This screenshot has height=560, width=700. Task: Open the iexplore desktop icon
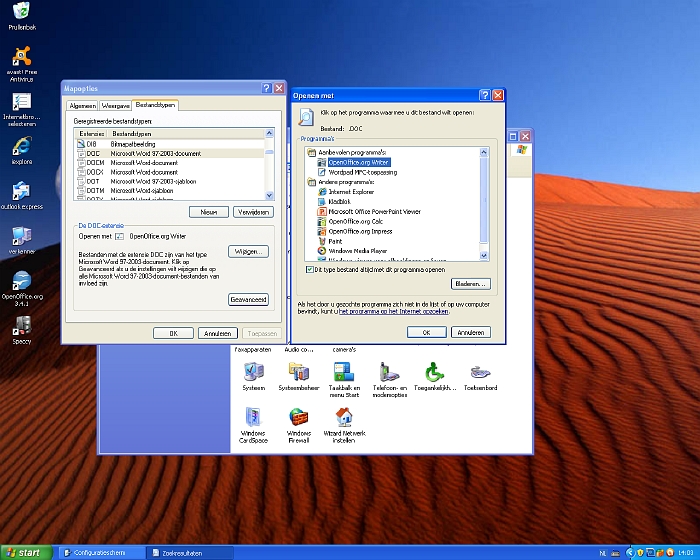[x=21, y=151]
